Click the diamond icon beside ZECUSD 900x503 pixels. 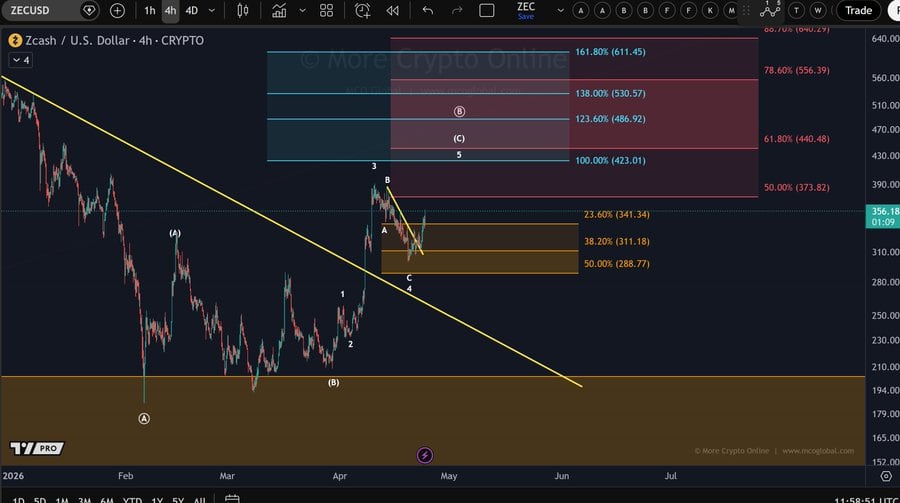coord(89,10)
